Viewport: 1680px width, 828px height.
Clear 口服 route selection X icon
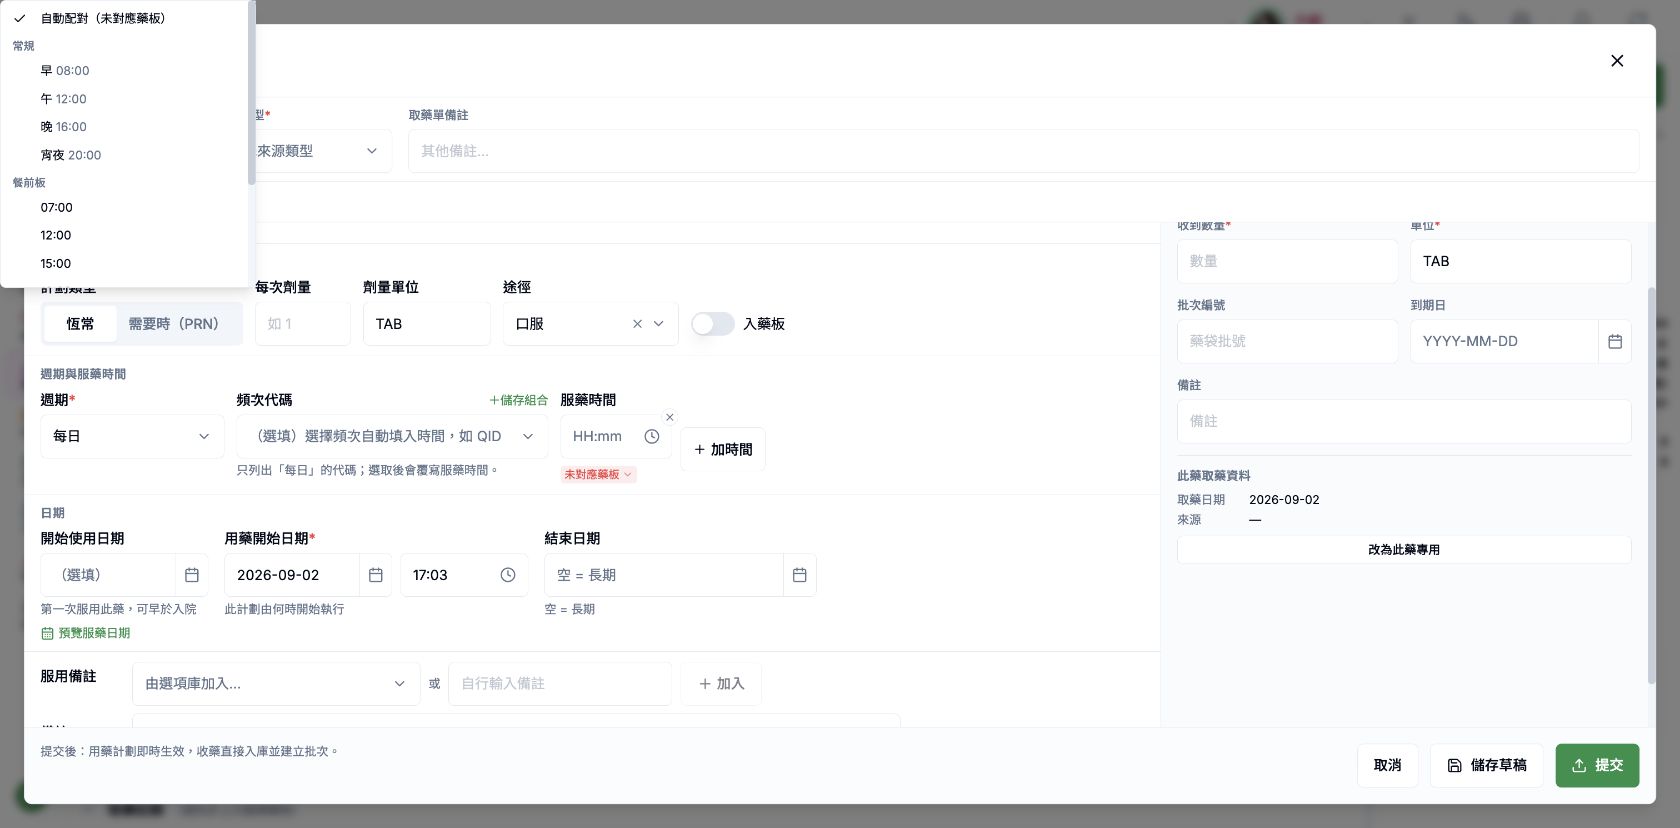point(637,324)
